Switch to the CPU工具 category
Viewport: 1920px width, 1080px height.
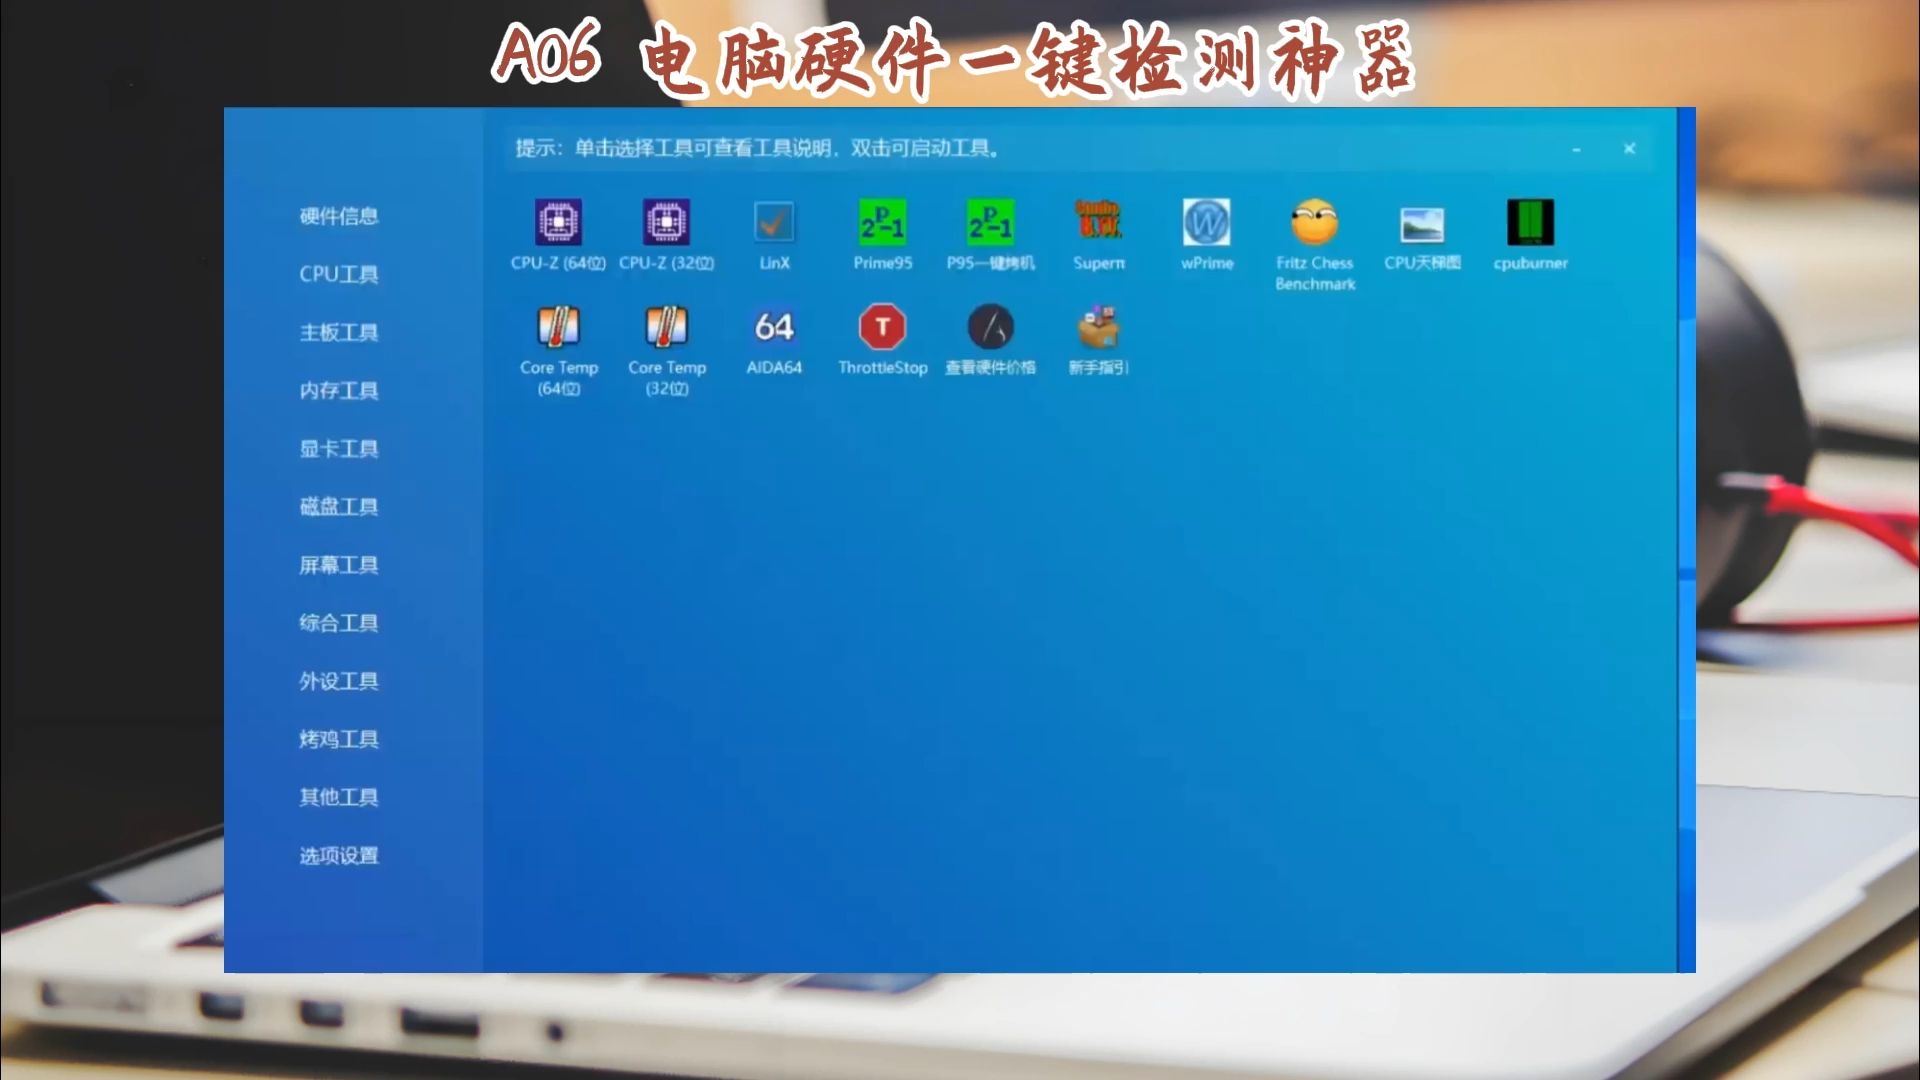pos(339,274)
